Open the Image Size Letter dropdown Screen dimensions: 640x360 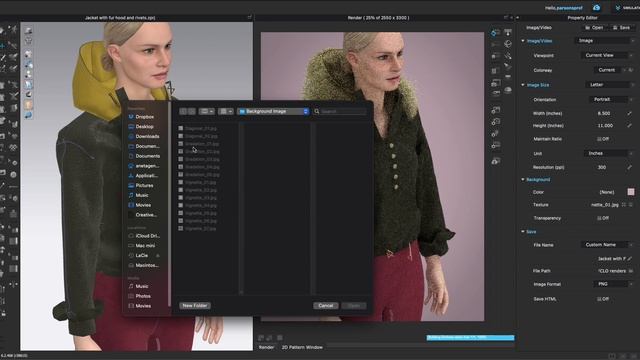[x=610, y=85]
